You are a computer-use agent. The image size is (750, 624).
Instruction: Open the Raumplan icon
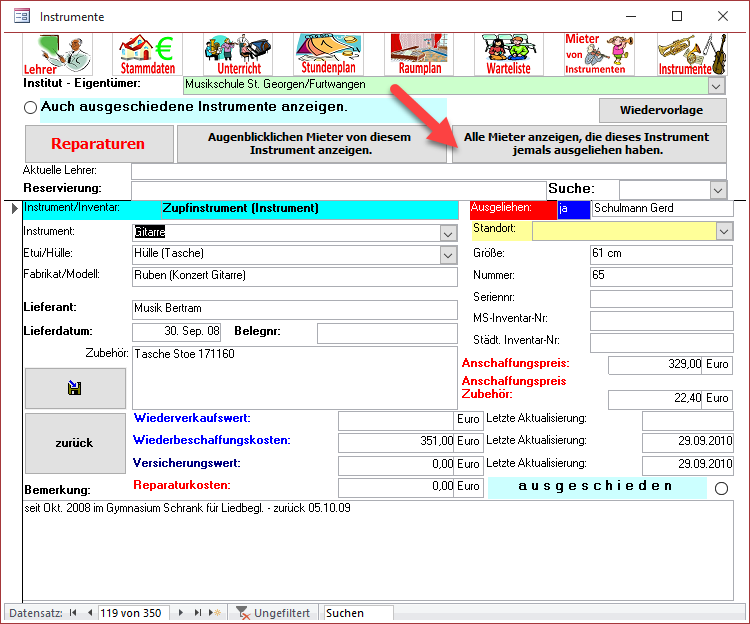tap(420, 54)
